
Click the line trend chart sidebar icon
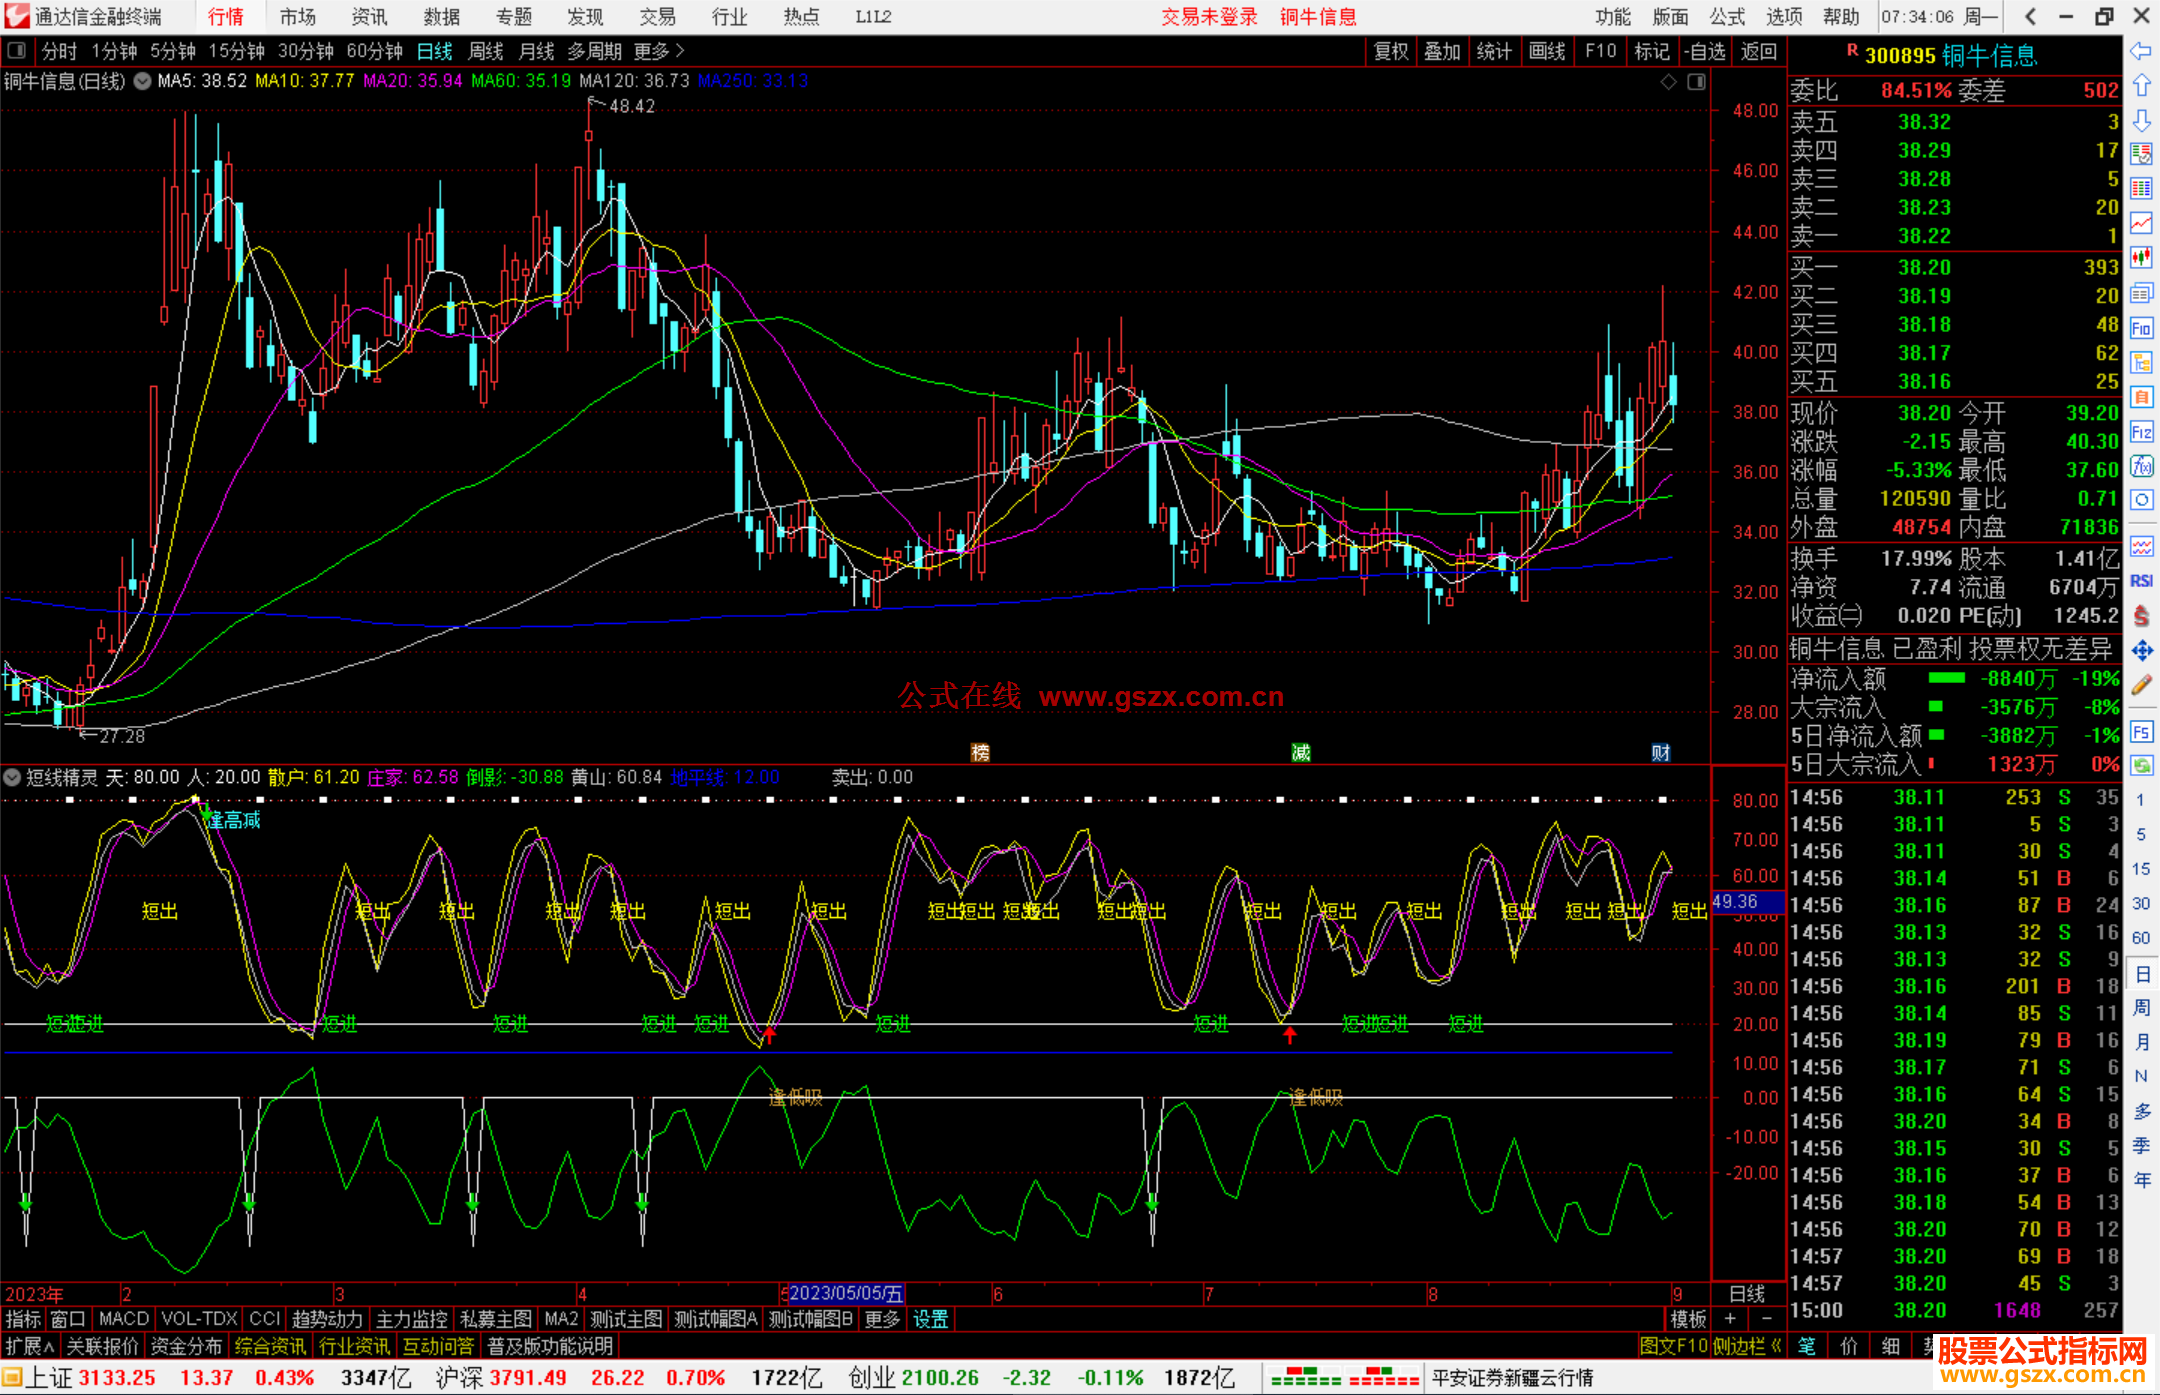(x=2141, y=223)
